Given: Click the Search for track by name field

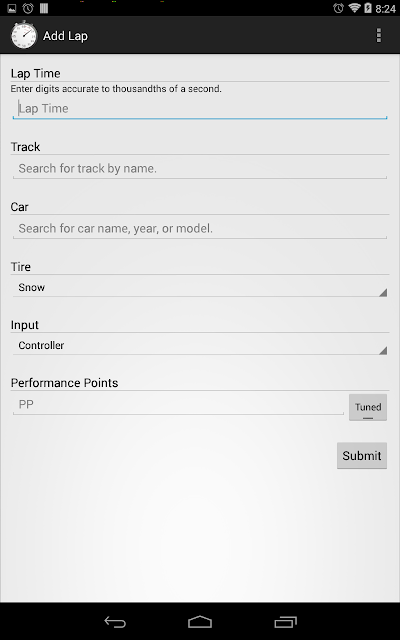Looking at the screenshot, I should tap(200, 169).
